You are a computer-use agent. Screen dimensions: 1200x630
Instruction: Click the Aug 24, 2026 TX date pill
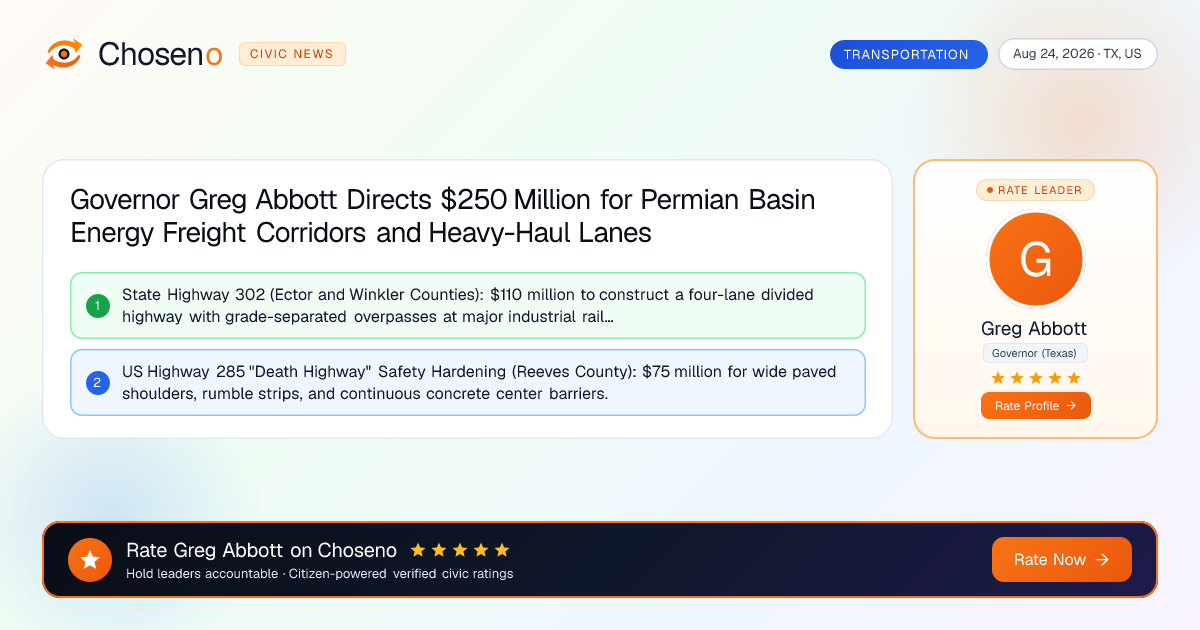coord(1077,54)
